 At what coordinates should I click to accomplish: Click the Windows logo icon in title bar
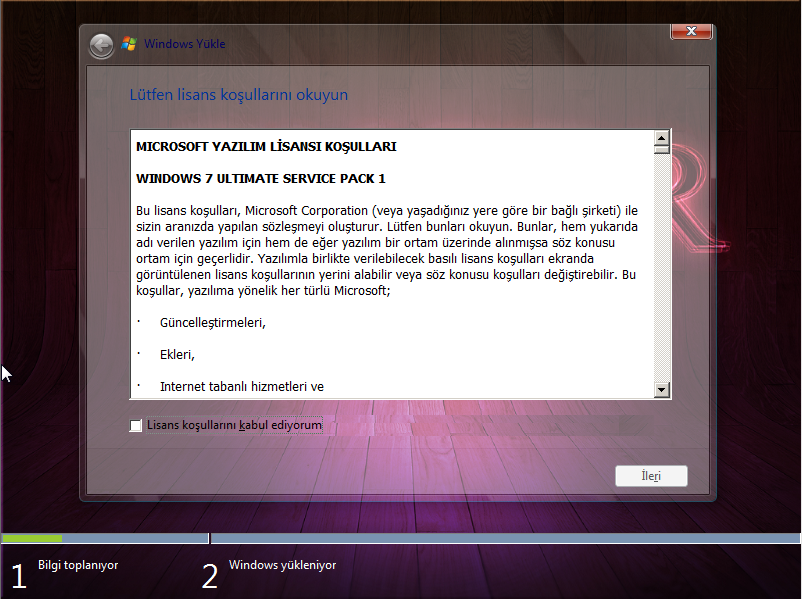(129, 44)
